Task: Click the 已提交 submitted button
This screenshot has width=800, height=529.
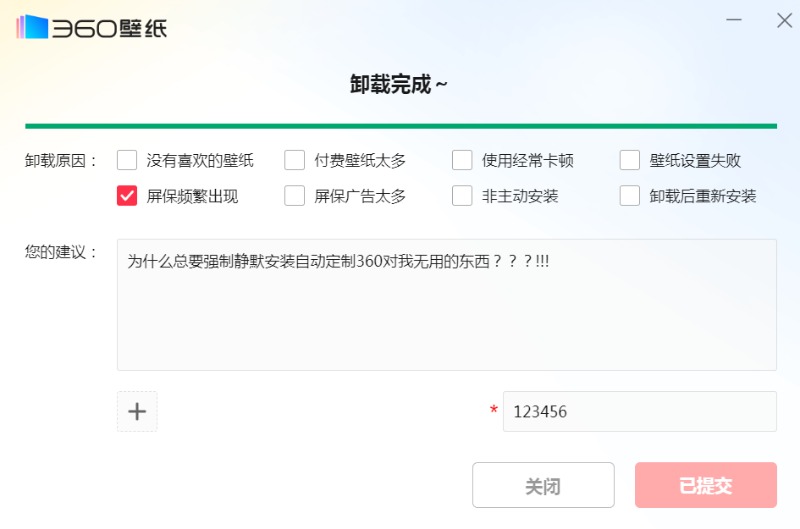Action: click(x=706, y=485)
